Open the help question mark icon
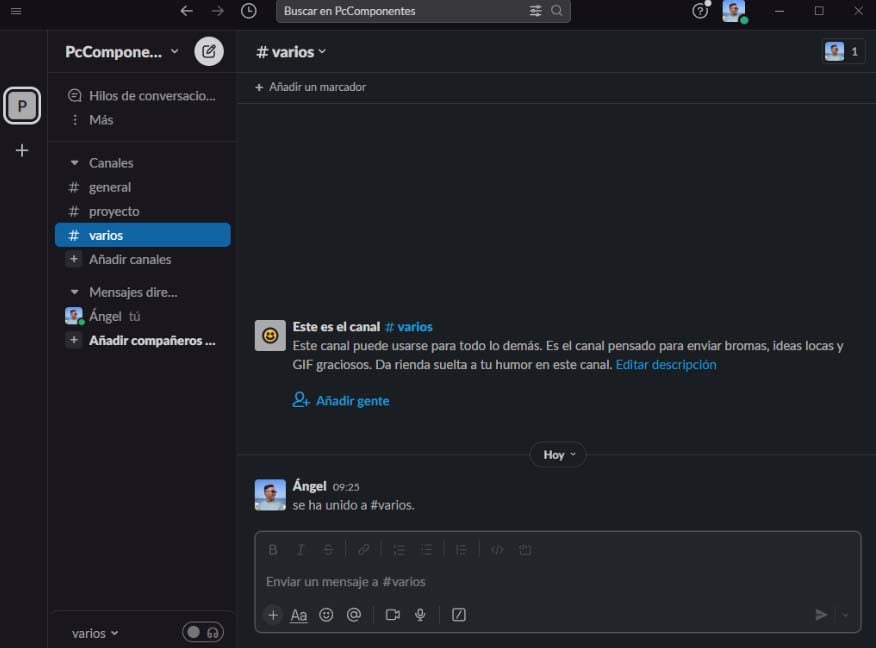The width and height of the screenshot is (876, 648). pos(699,11)
